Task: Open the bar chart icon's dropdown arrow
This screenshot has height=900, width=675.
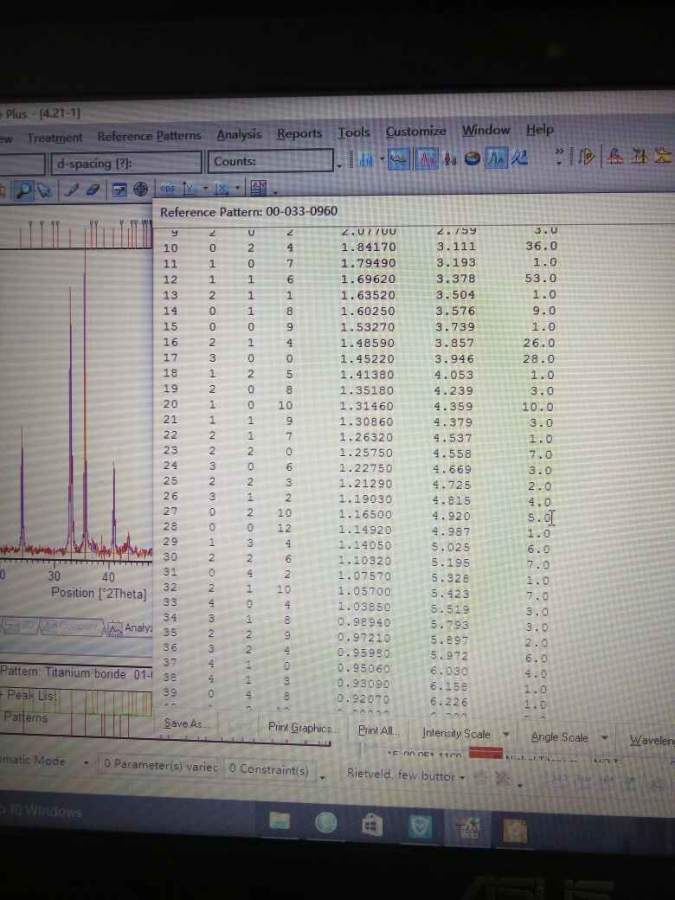Action: click(x=382, y=160)
